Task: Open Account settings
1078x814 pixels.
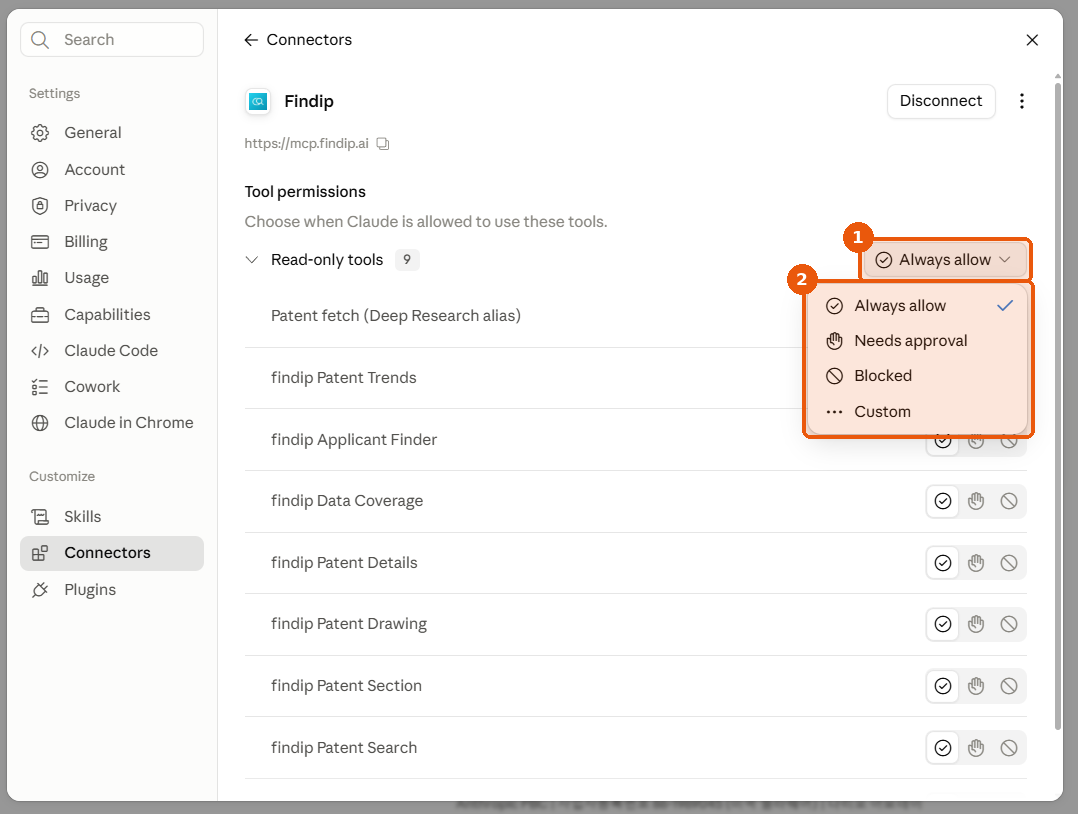Action: click(112, 169)
